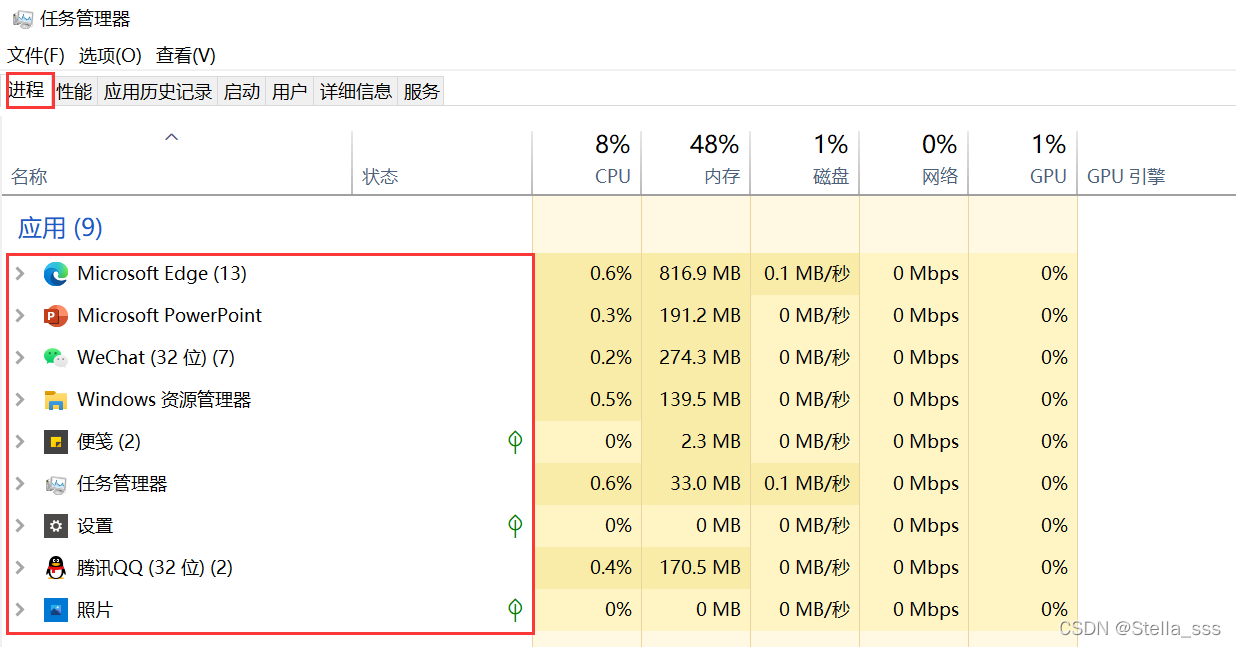Click the Task Manager title bar icon
Viewport: 1236px width, 647px height.
(22, 18)
